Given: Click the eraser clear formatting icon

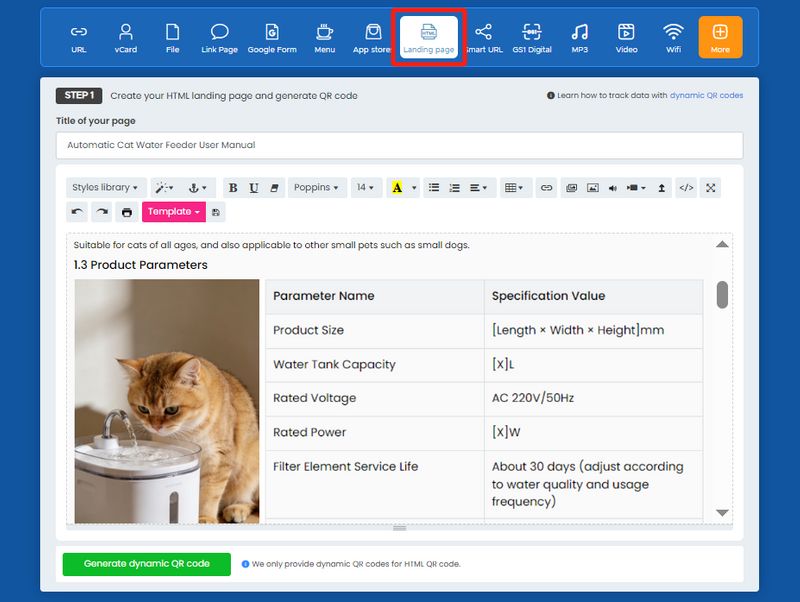Looking at the screenshot, I should click(x=275, y=187).
